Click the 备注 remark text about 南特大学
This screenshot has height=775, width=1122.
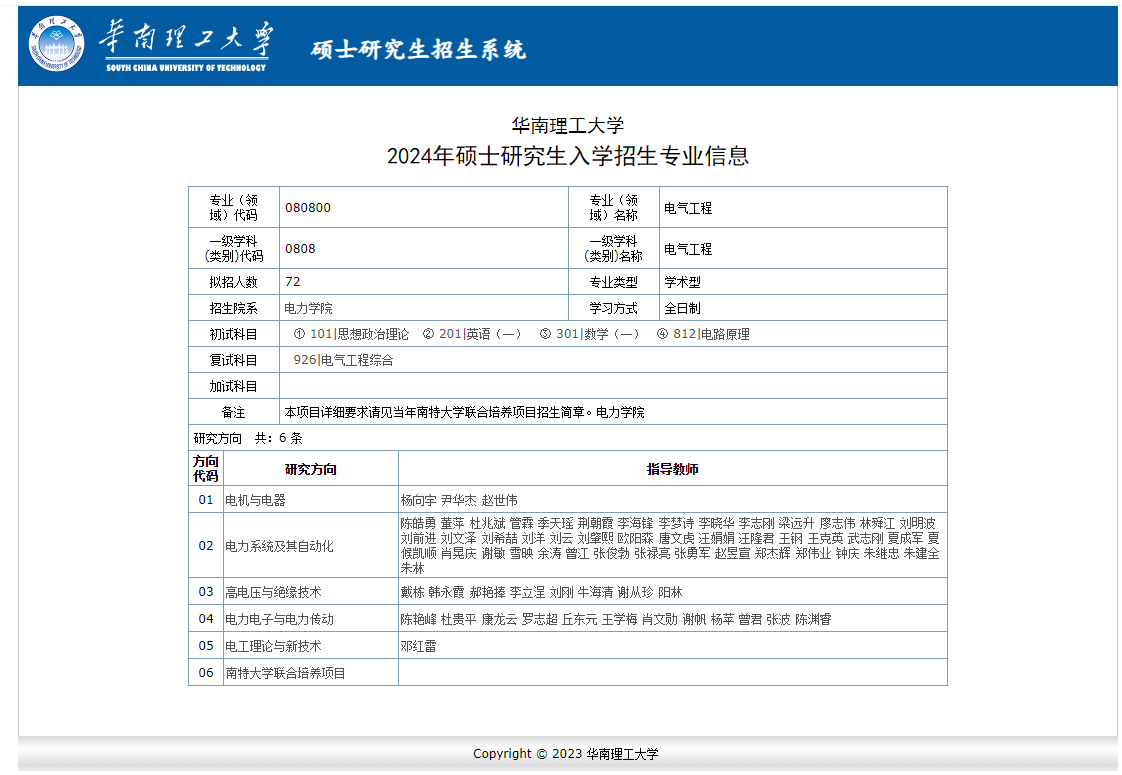click(x=464, y=412)
